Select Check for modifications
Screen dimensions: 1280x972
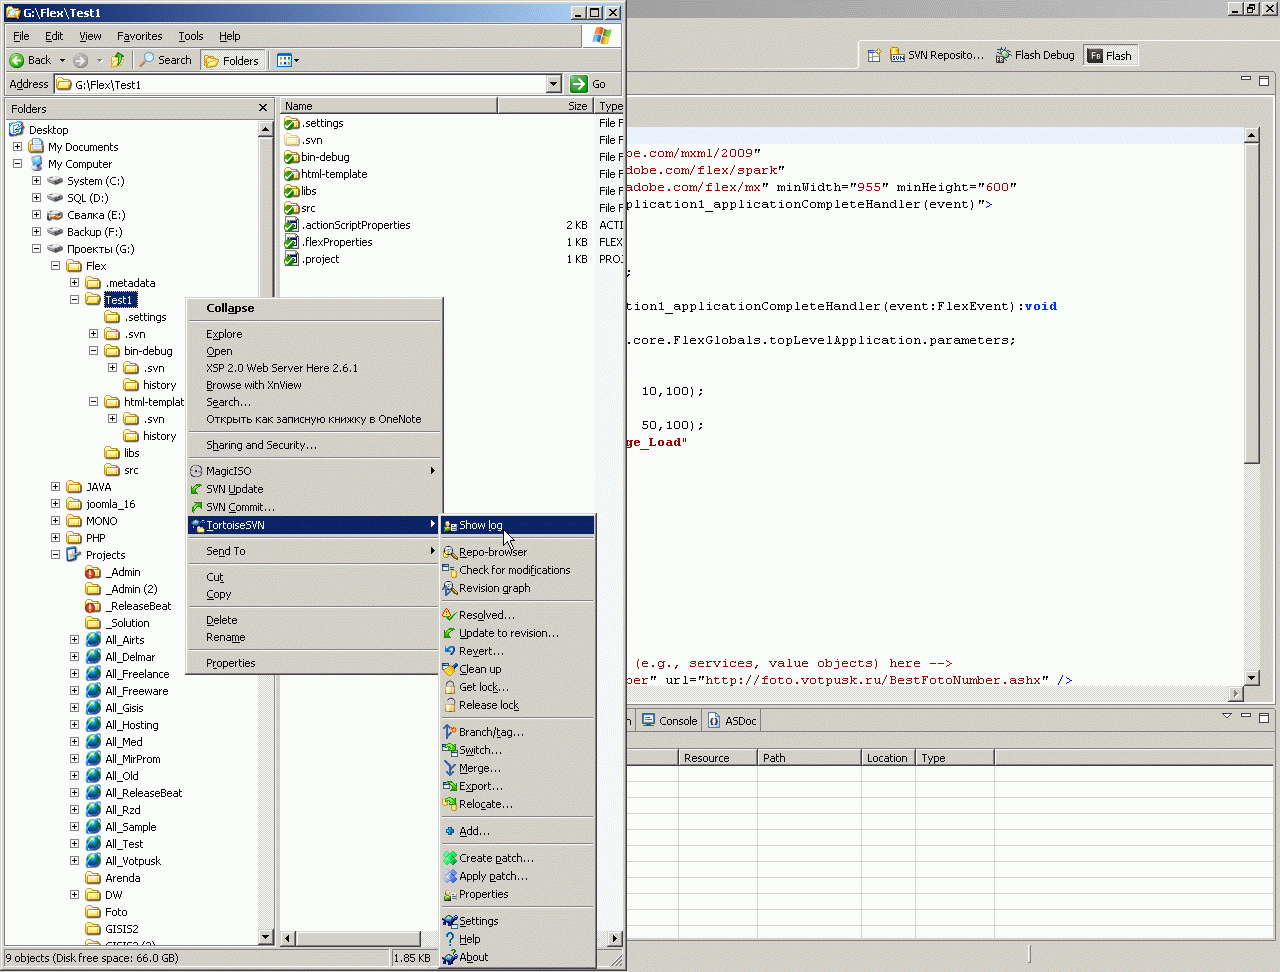pos(514,570)
